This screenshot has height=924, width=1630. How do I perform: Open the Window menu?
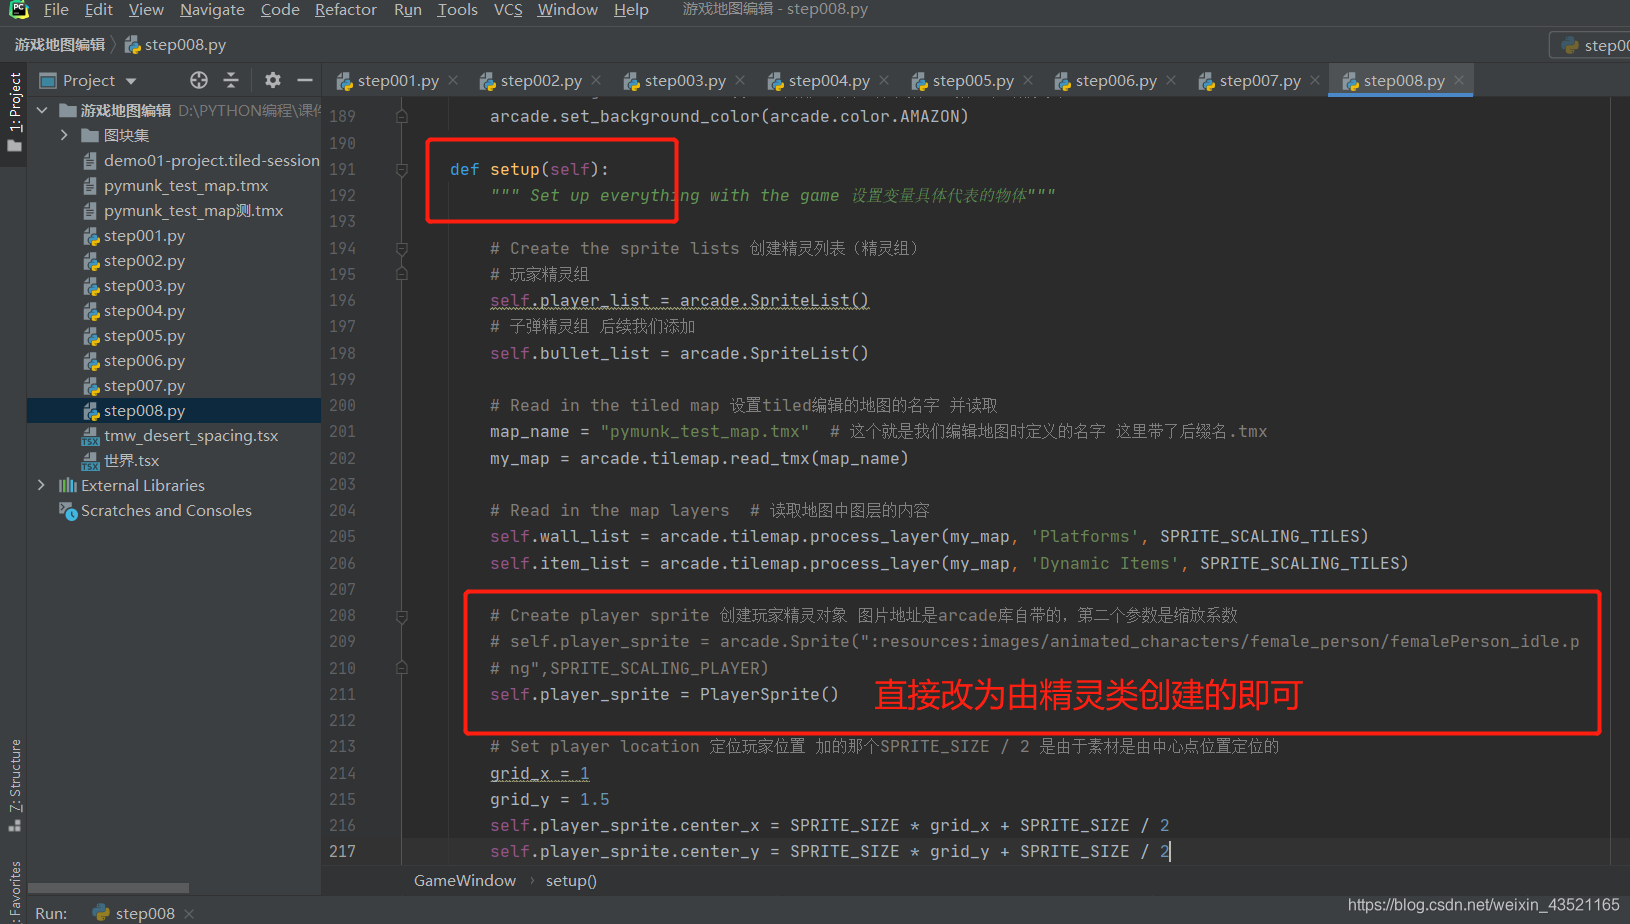coord(567,10)
